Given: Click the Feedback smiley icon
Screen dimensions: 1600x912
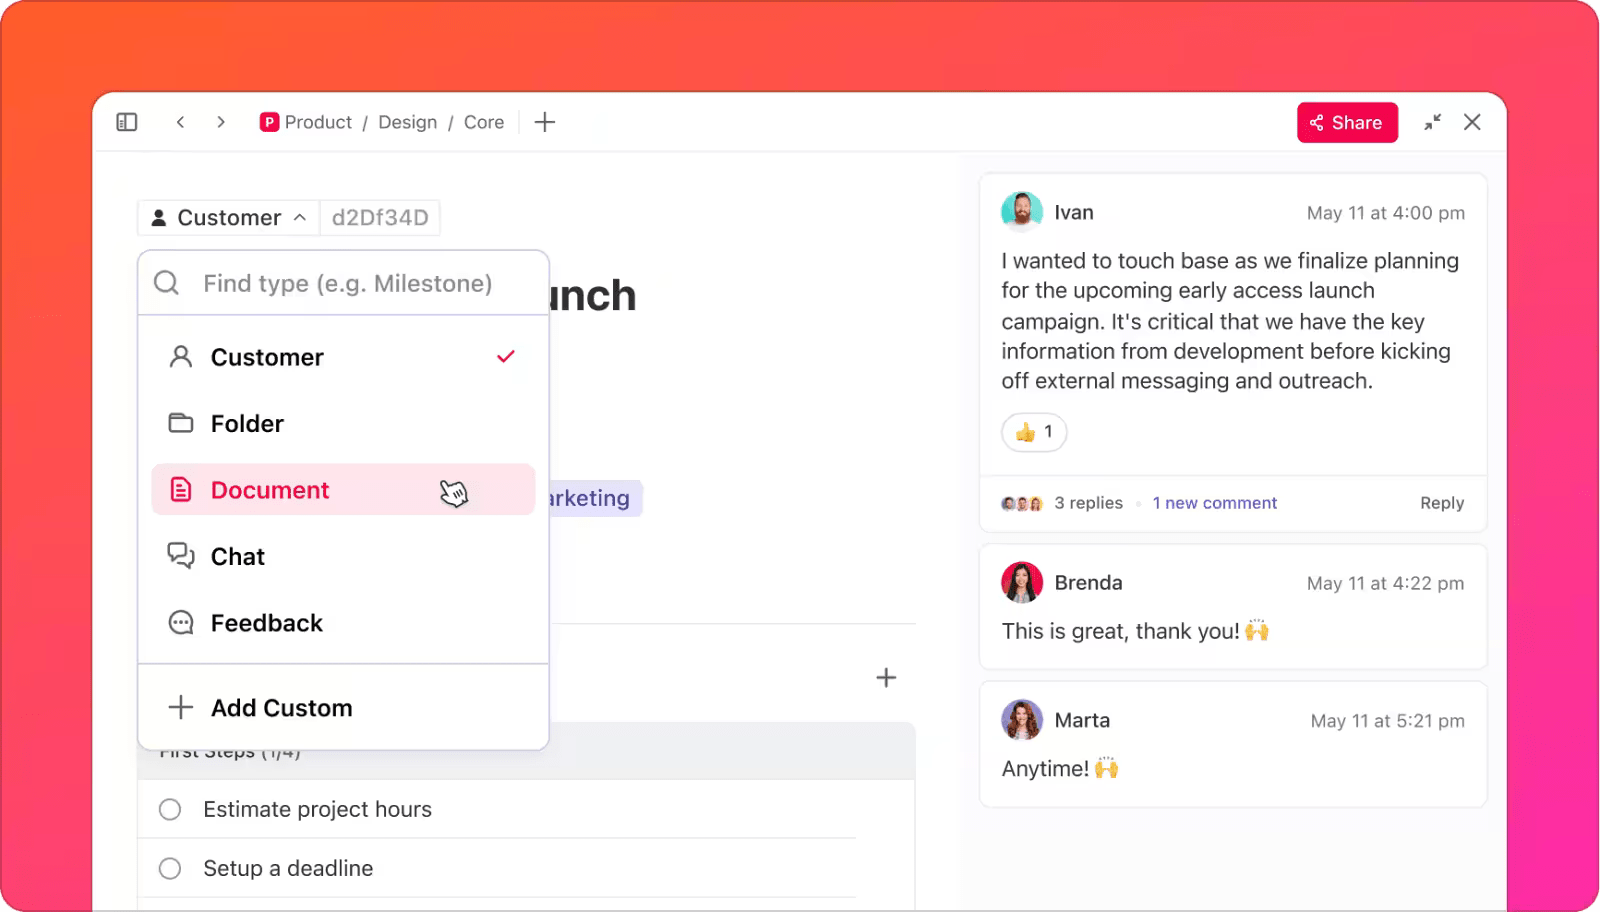Looking at the screenshot, I should point(180,622).
